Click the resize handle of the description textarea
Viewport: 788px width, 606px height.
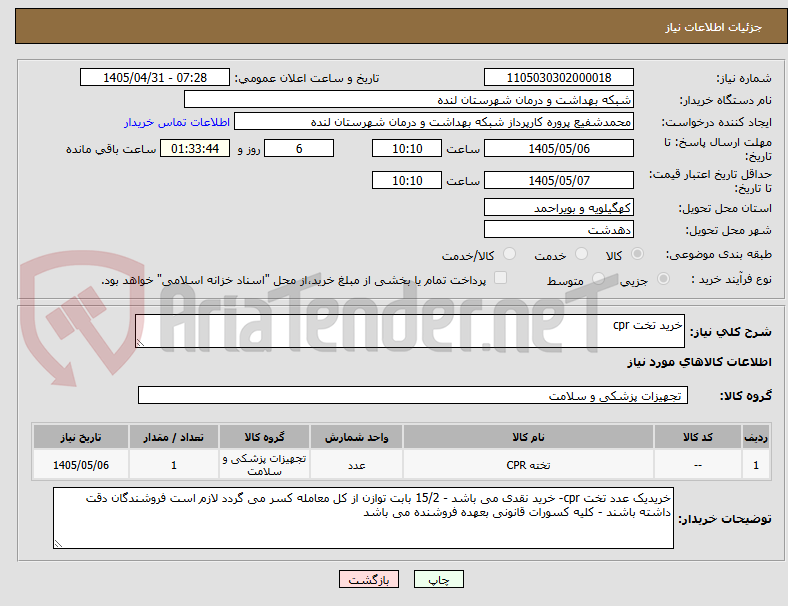click(x=140, y=343)
